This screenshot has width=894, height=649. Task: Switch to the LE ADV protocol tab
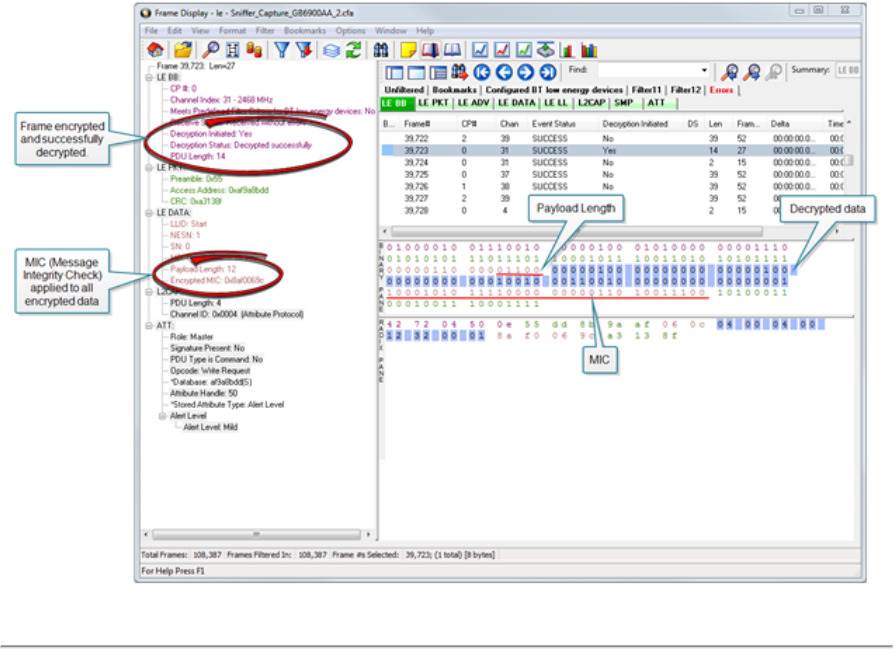[x=473, y=103]
